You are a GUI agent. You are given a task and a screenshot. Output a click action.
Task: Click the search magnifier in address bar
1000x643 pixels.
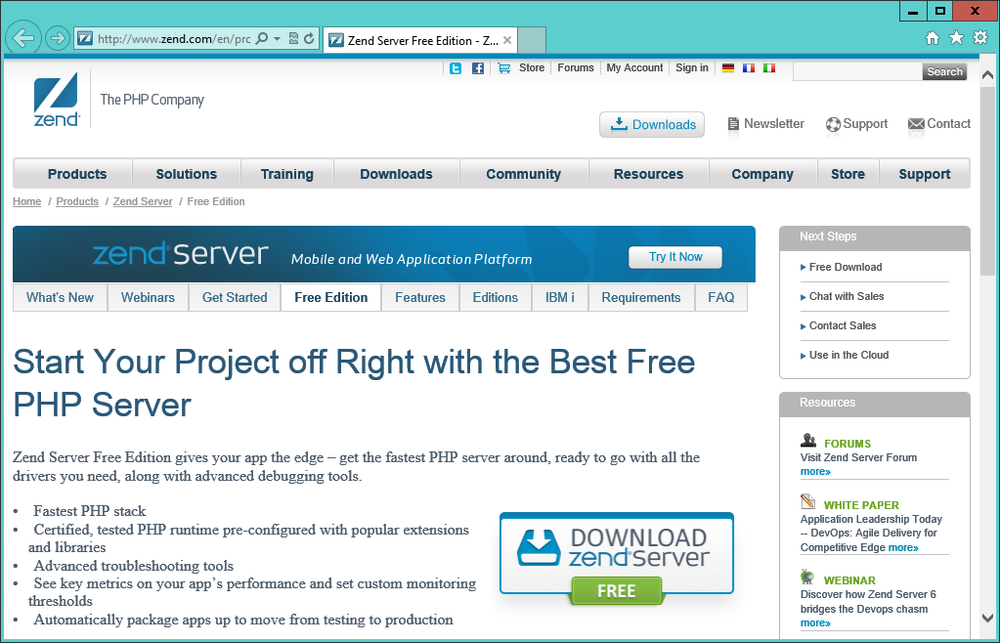pos(261,39)
